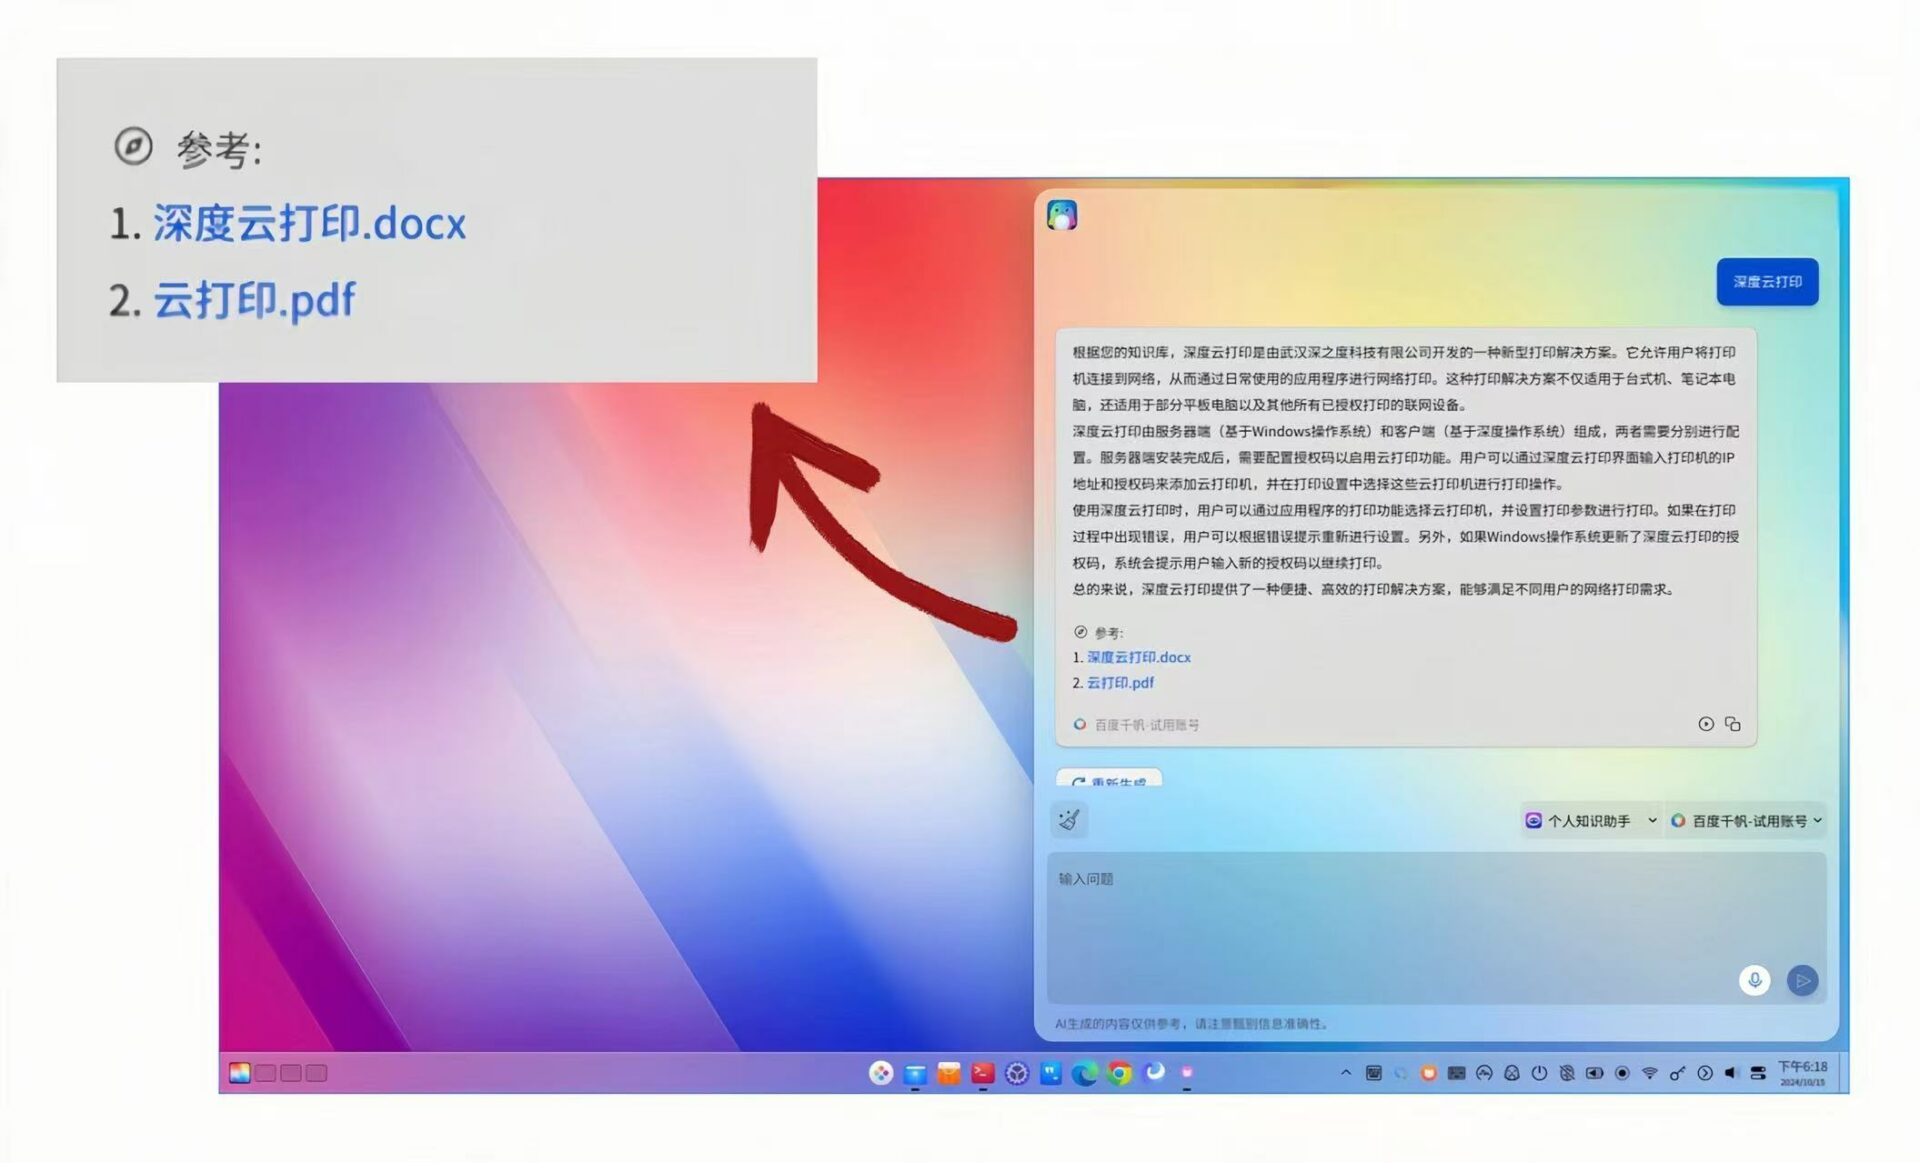Launch Google Chrome from dock

tap(1120, 1073)
